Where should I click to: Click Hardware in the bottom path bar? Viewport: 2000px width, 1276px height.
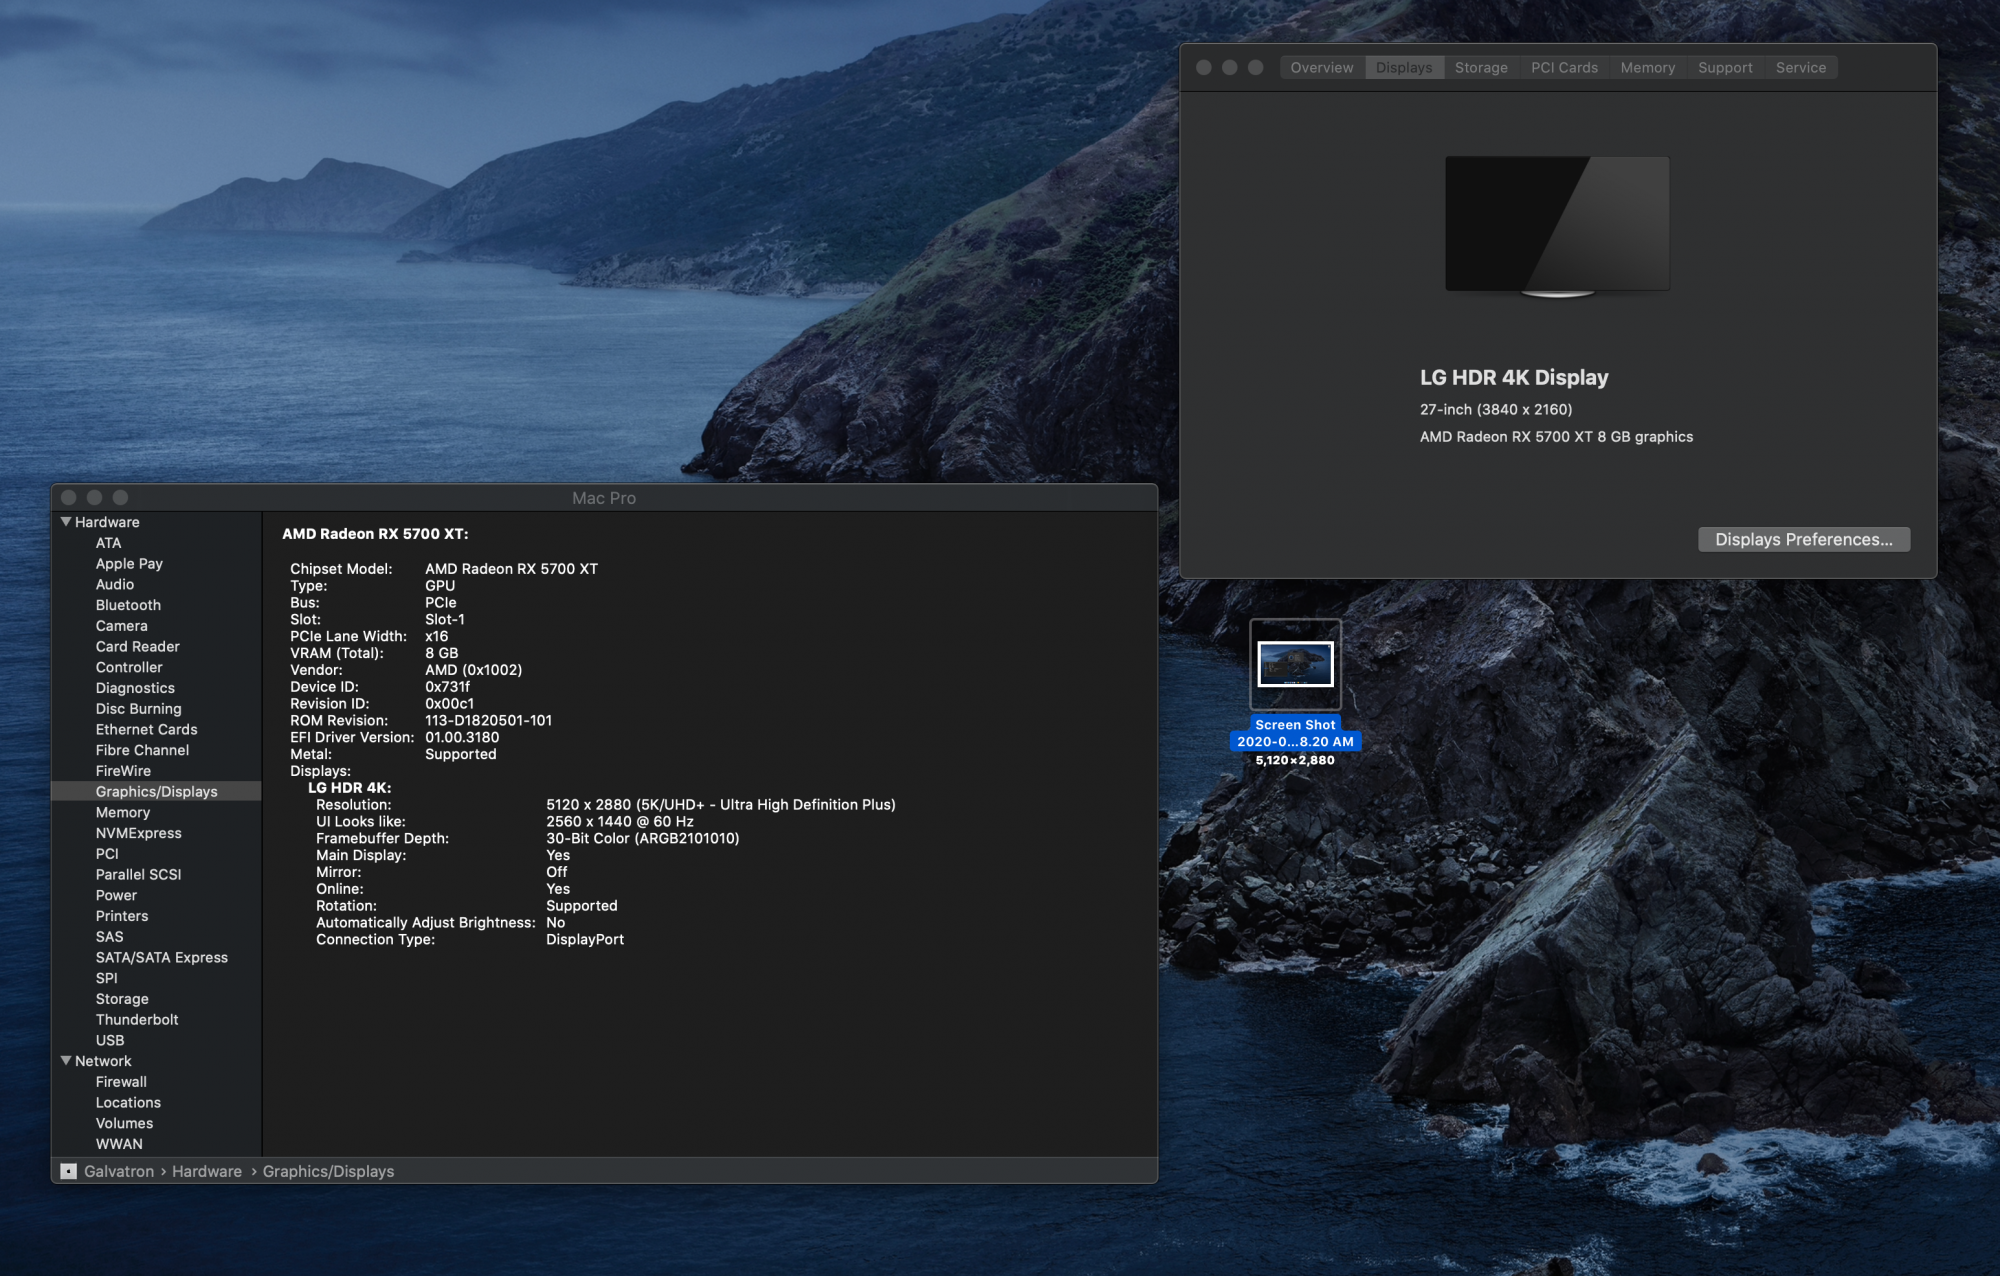[207, 1171]
